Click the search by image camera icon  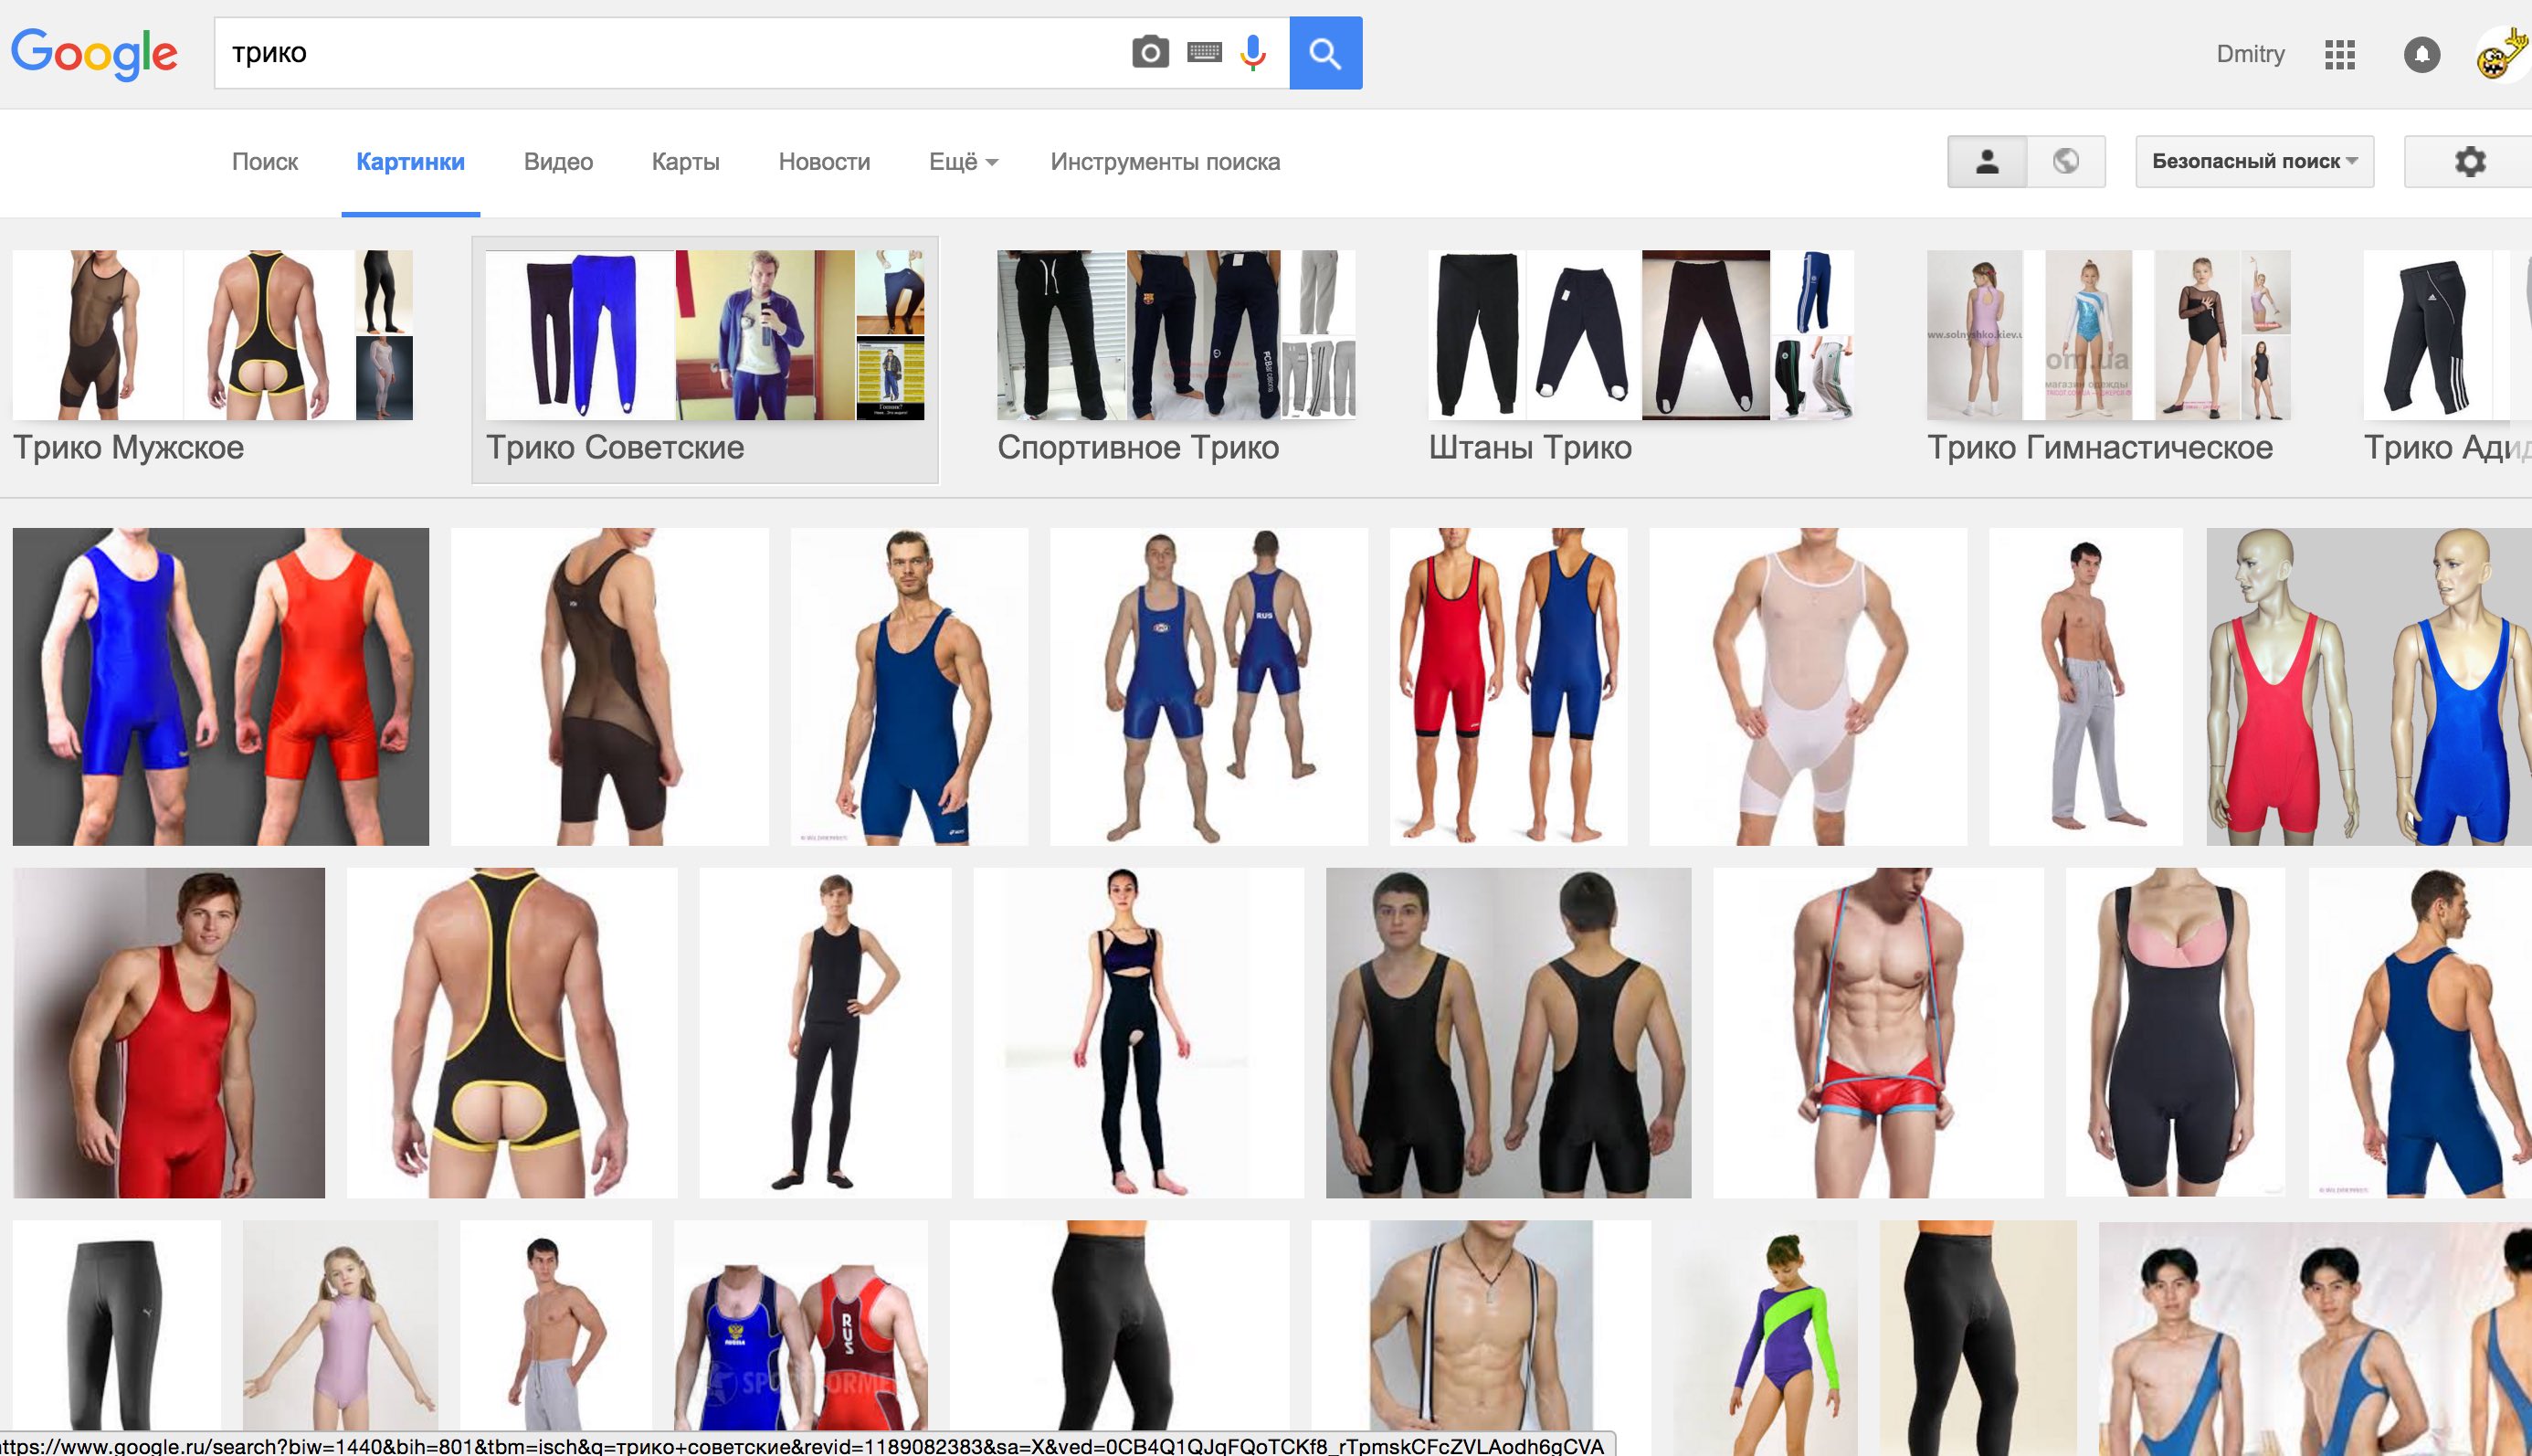1150,53
